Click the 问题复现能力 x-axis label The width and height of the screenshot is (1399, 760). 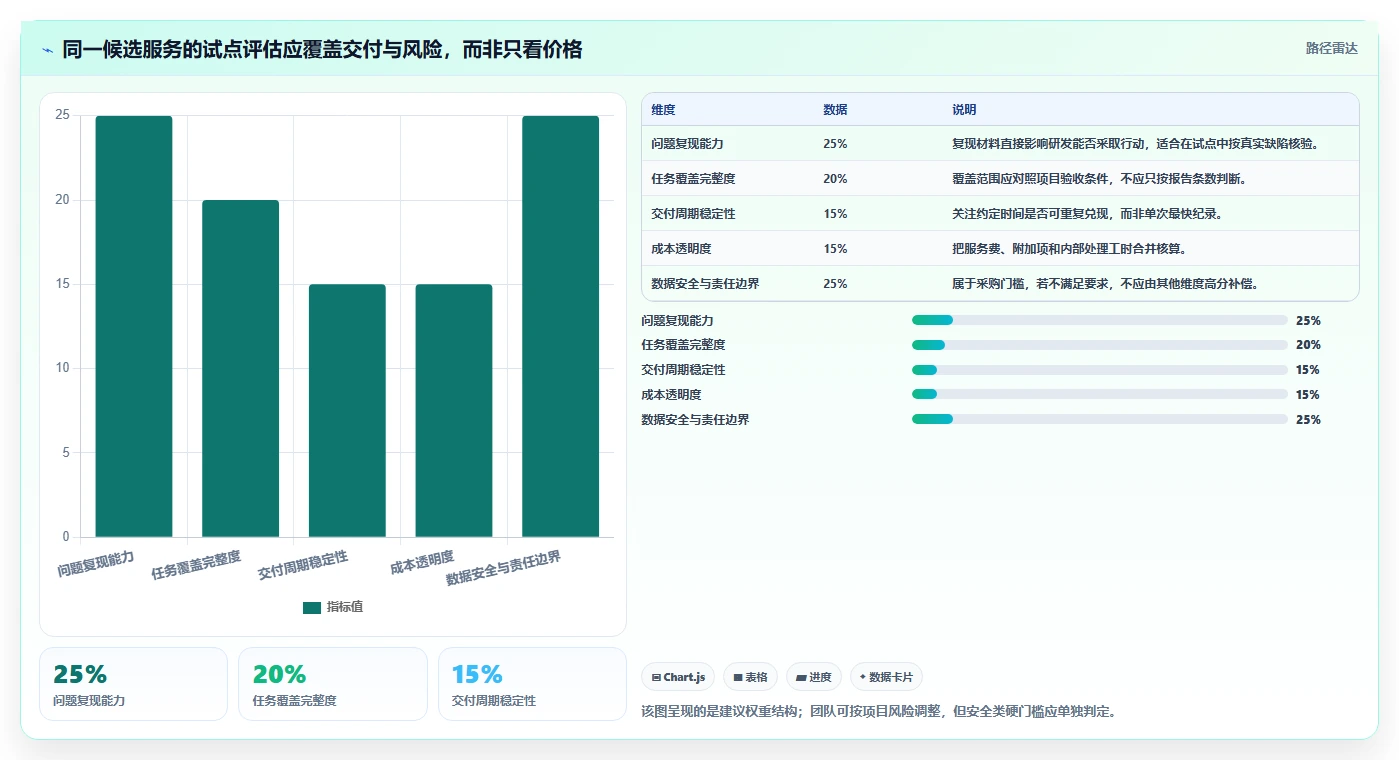[x=96, y=564]
